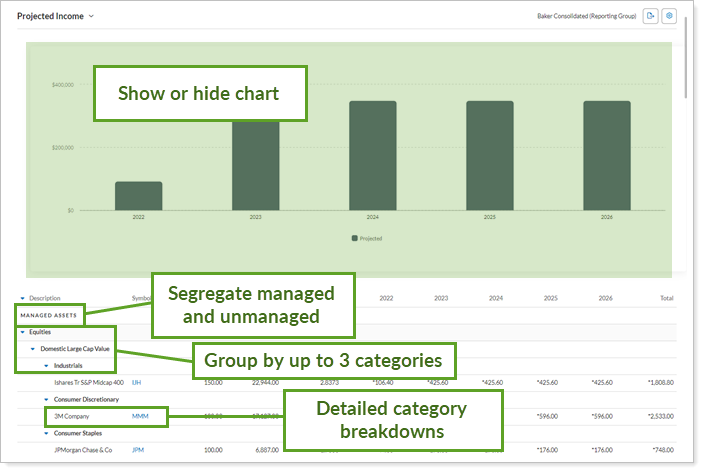The height and width of the screenshot is (476, 702).
Task: Sort by the 2025 column header
Action: click(551, 298)
